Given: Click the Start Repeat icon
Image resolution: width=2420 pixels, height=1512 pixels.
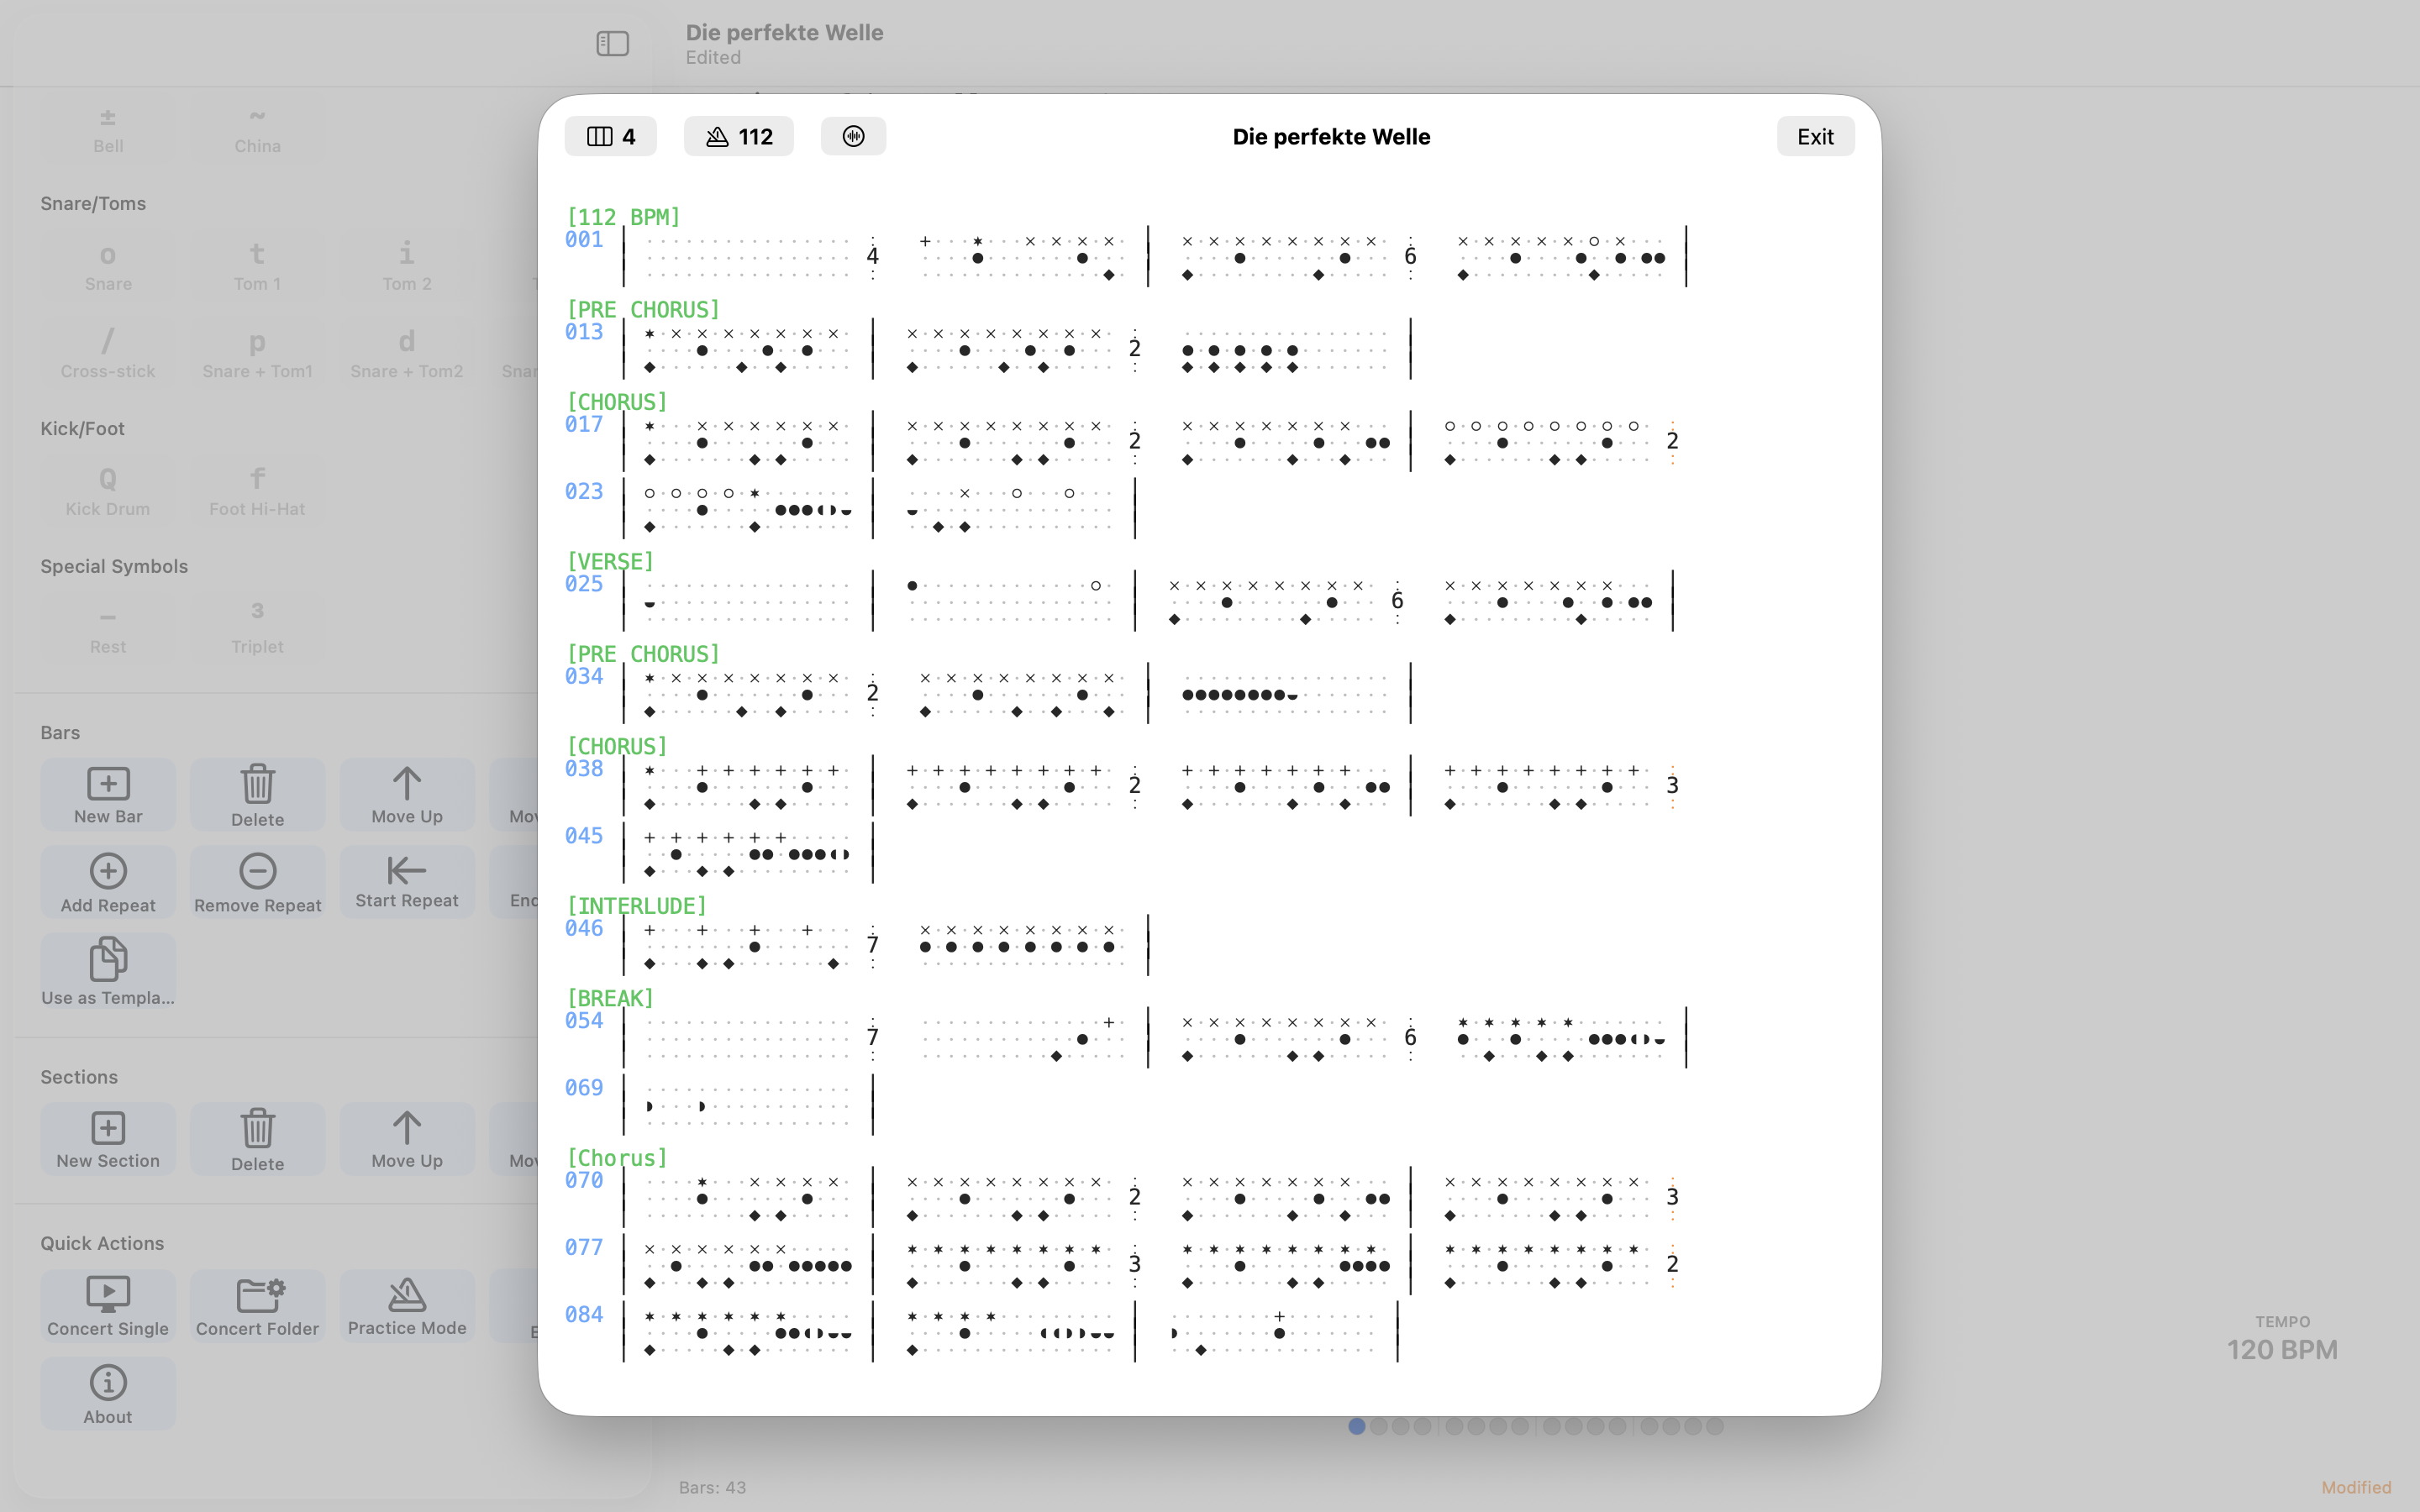Looking at the screenshot, I should point(407,881).
